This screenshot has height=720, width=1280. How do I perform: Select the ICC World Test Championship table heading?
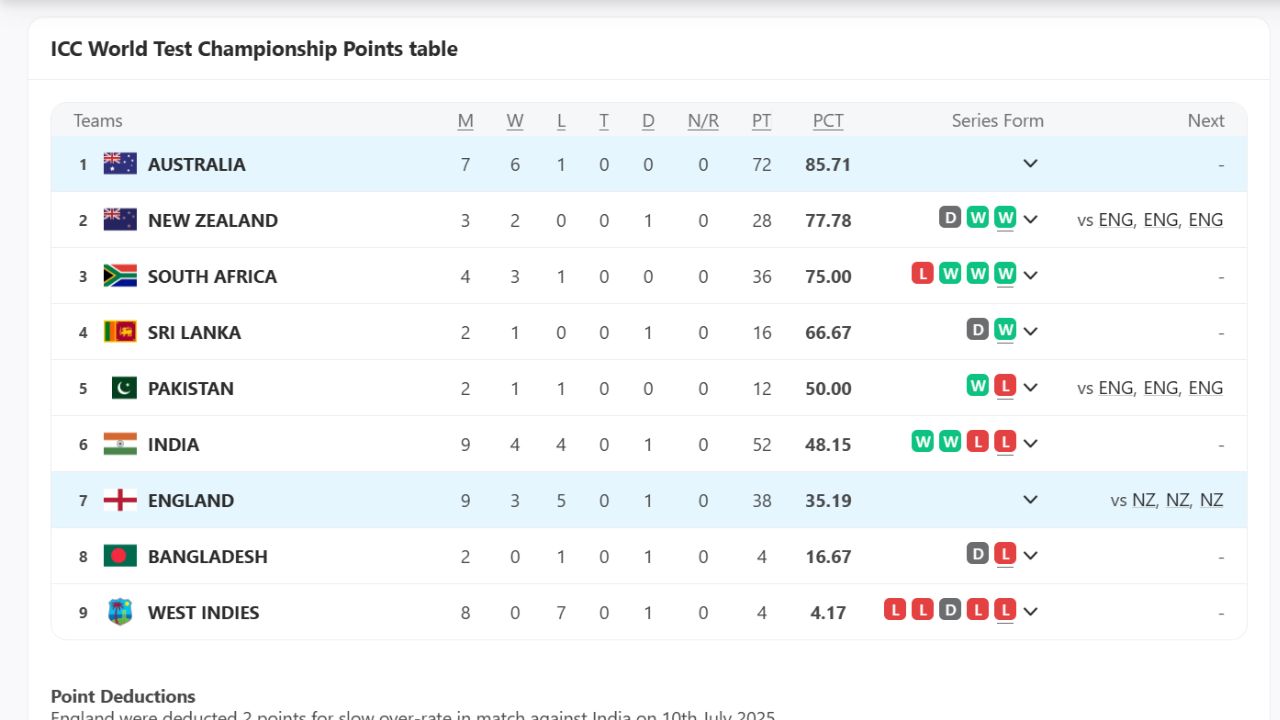tap(254, 48)
